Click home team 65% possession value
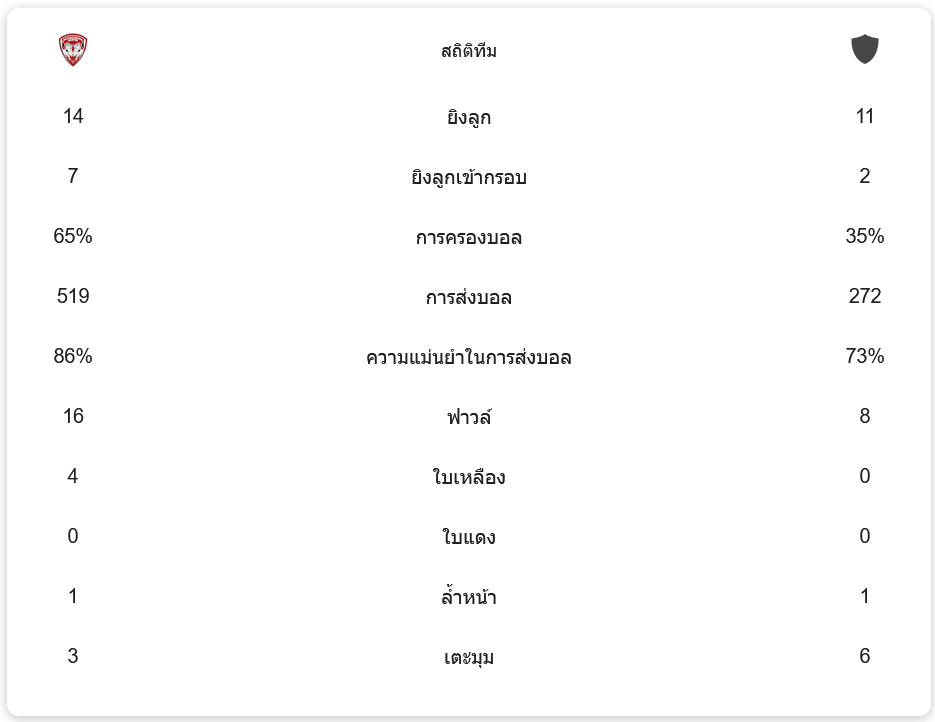935x722 pixels. [73, 237]
